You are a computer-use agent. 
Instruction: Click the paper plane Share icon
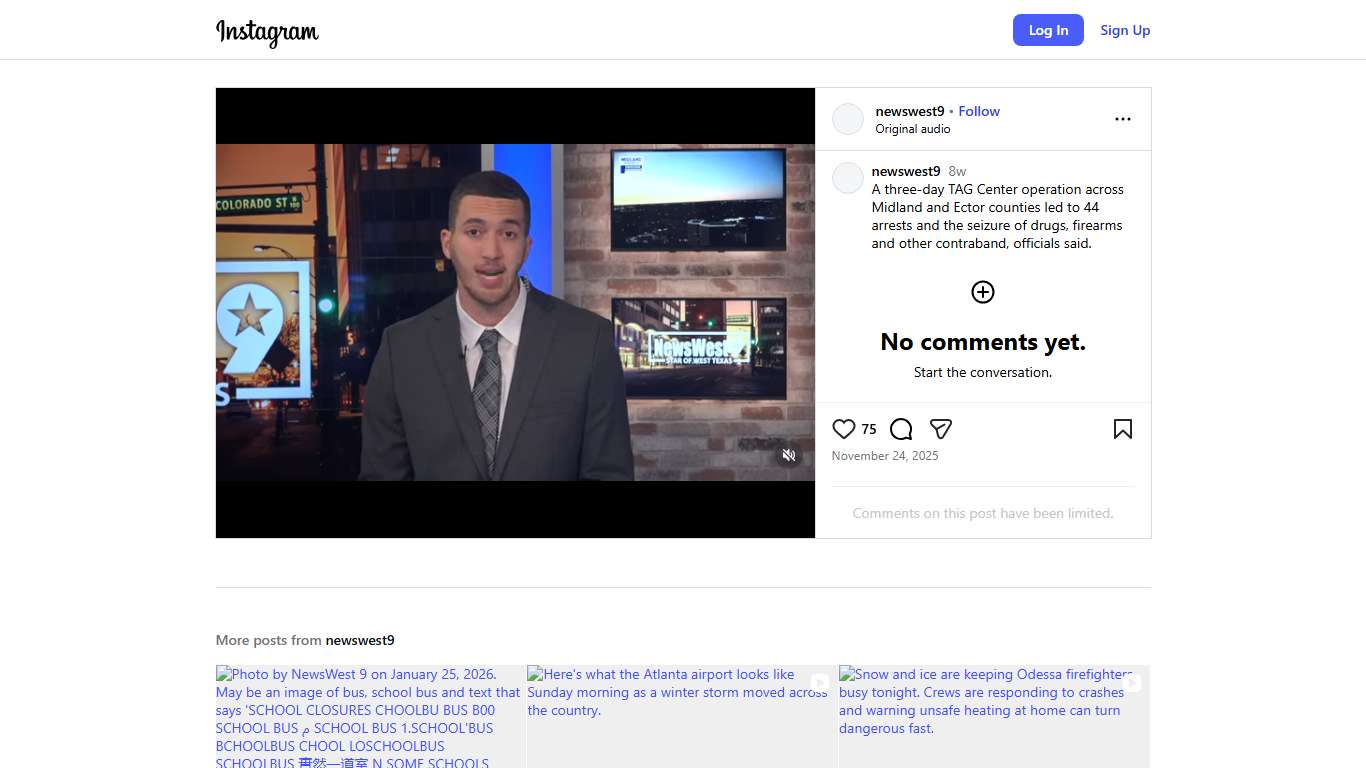click(x=940, y=429)
